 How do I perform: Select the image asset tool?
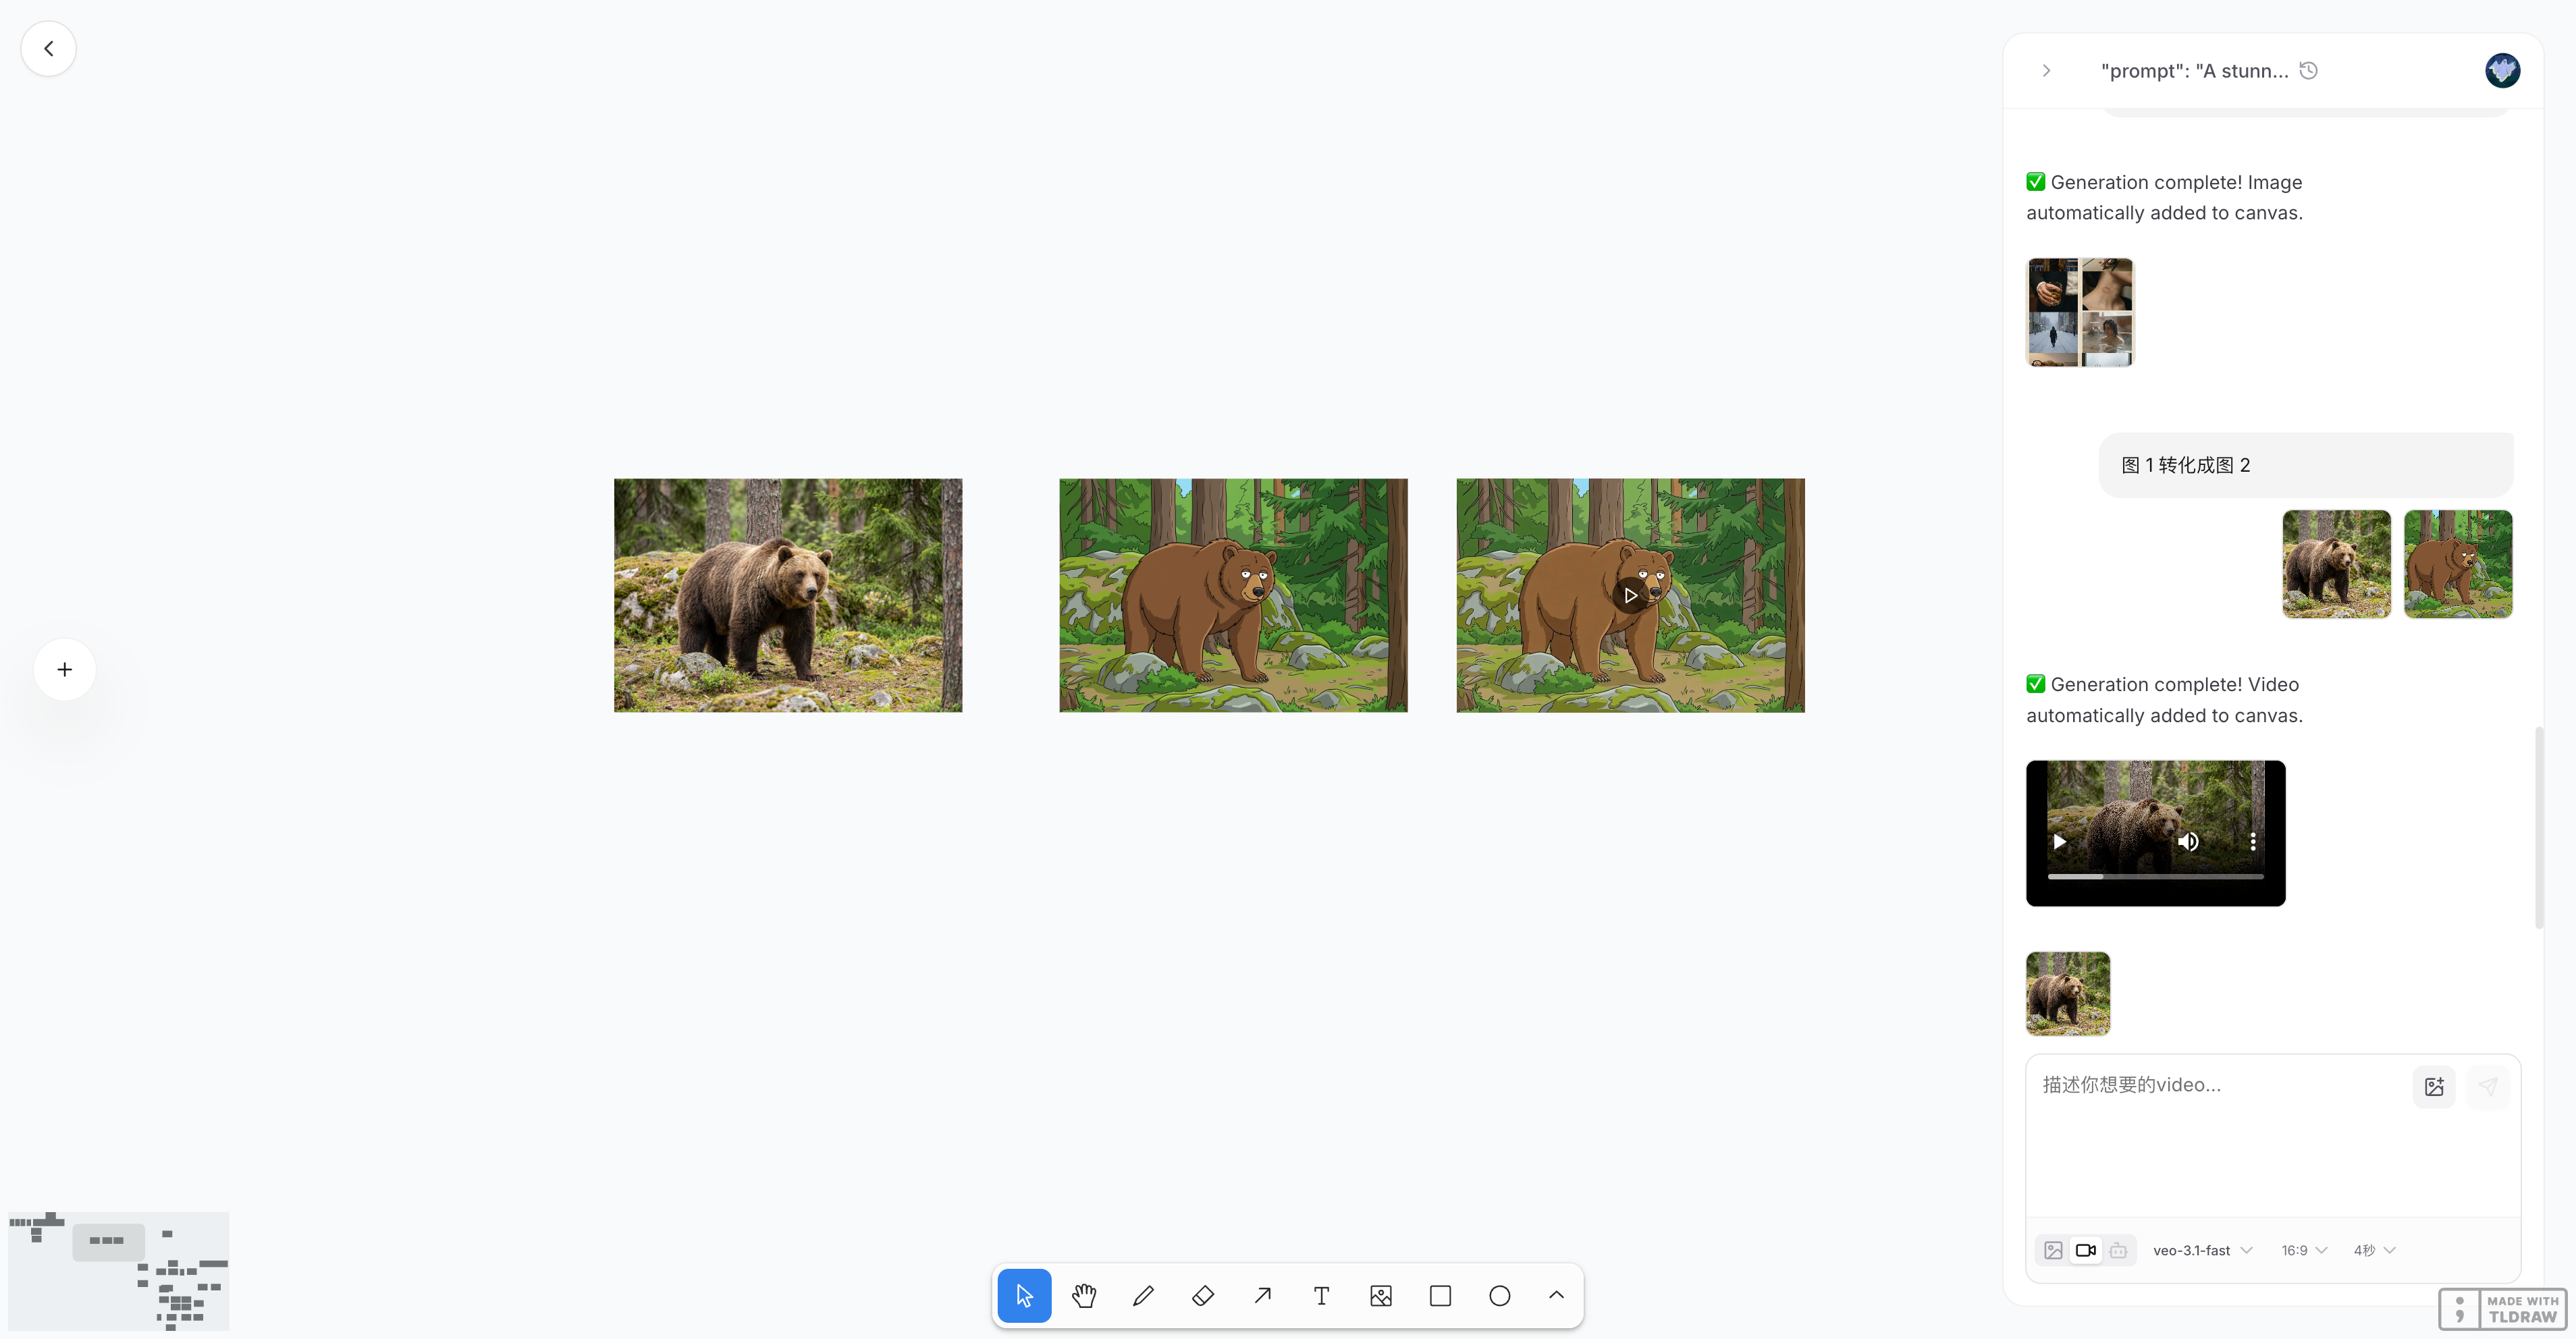coord(1381,1296)
